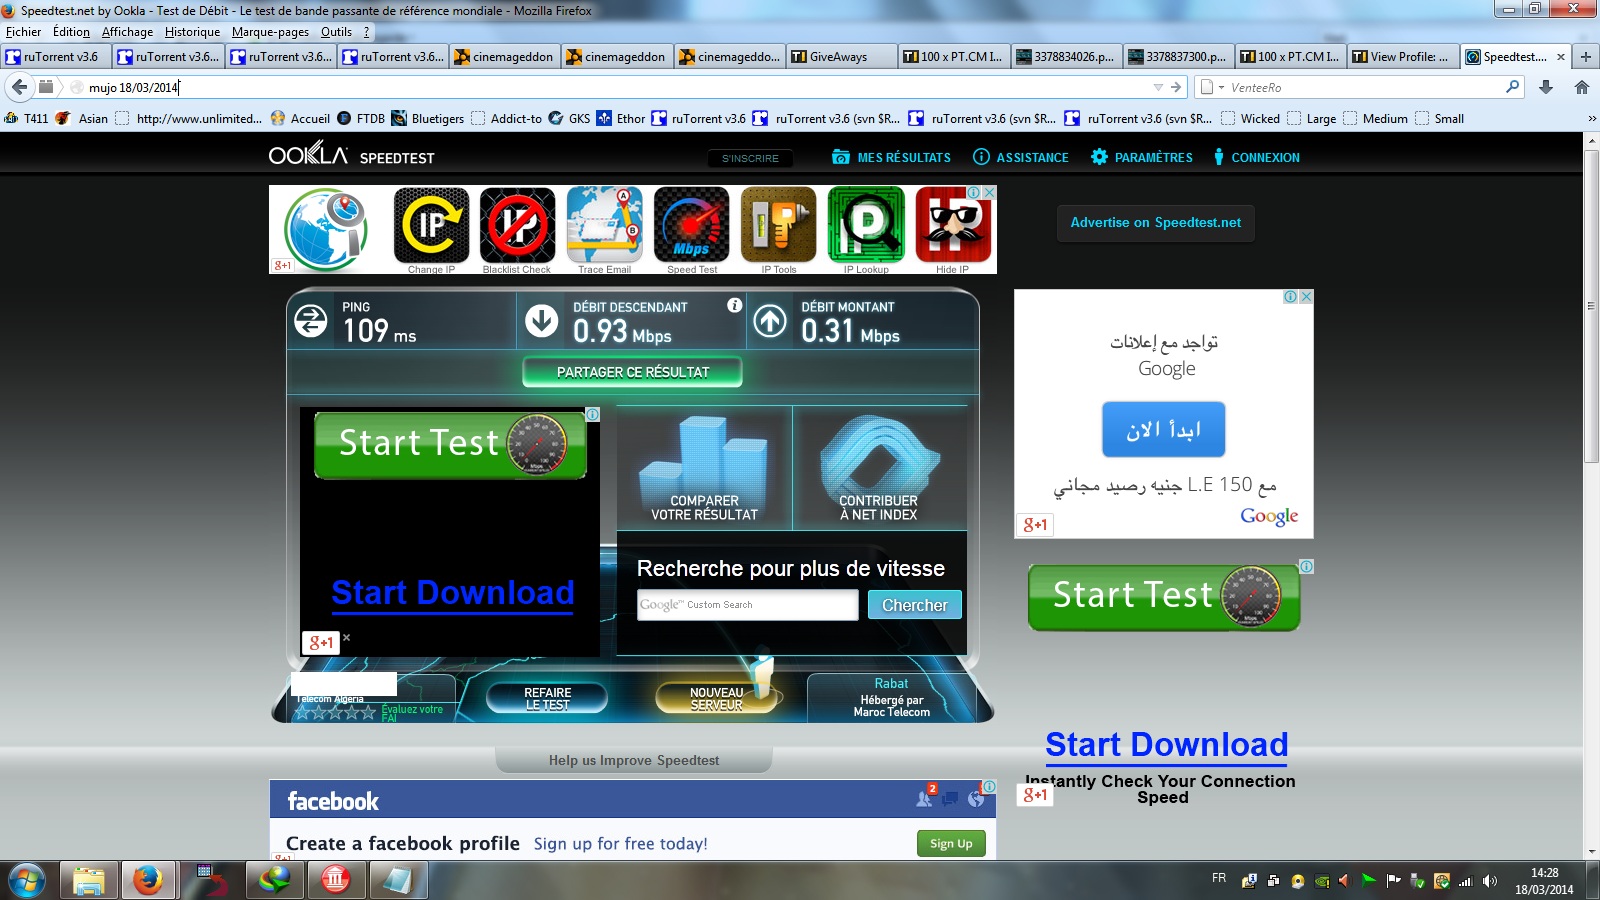Click the IP Tools icon

[x=779, y=225]
